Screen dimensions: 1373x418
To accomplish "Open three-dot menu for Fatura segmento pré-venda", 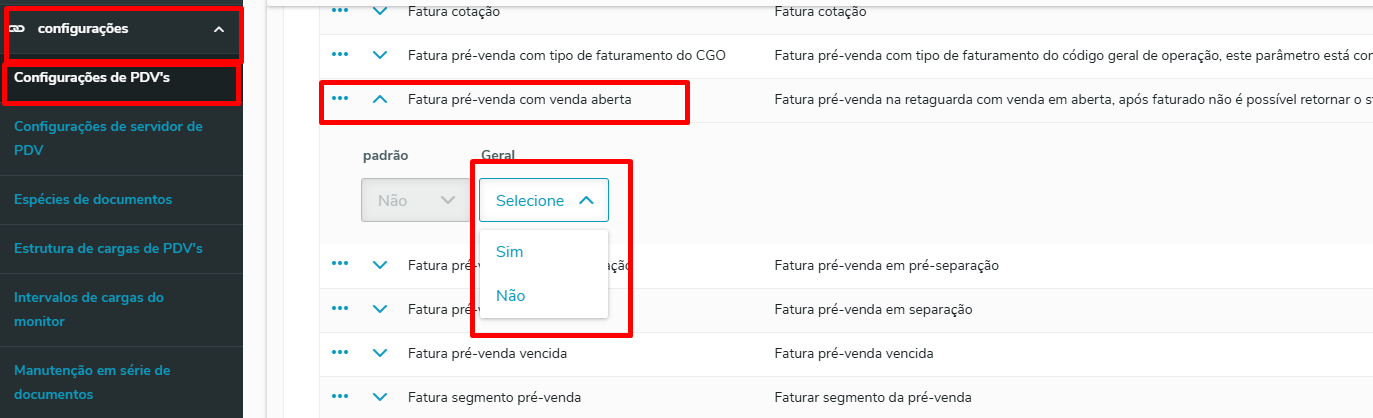I will click(339, 396).
